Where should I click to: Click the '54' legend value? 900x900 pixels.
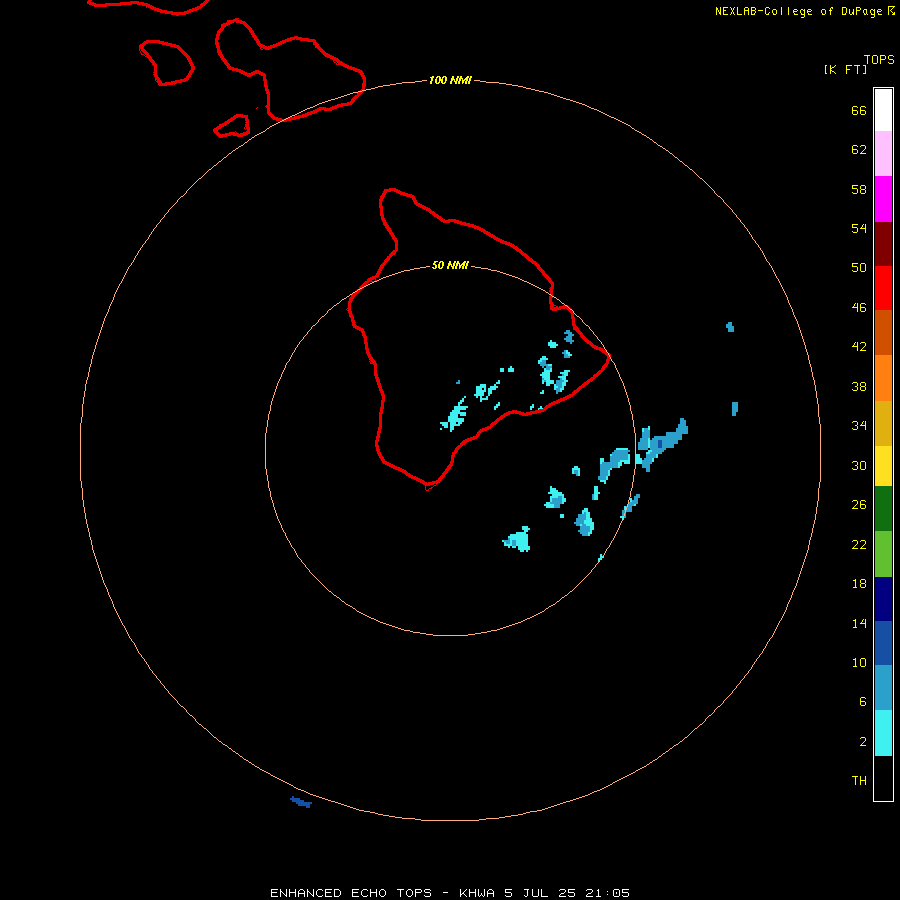click(x=859, y=228)
